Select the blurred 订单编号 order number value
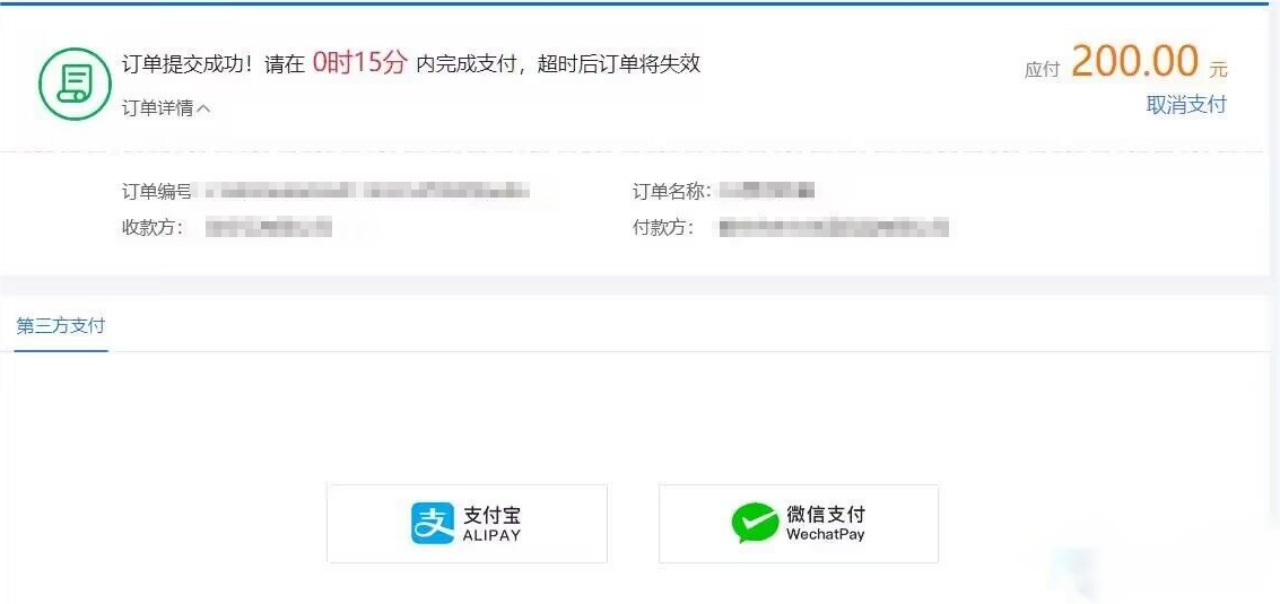 point(363,190)
